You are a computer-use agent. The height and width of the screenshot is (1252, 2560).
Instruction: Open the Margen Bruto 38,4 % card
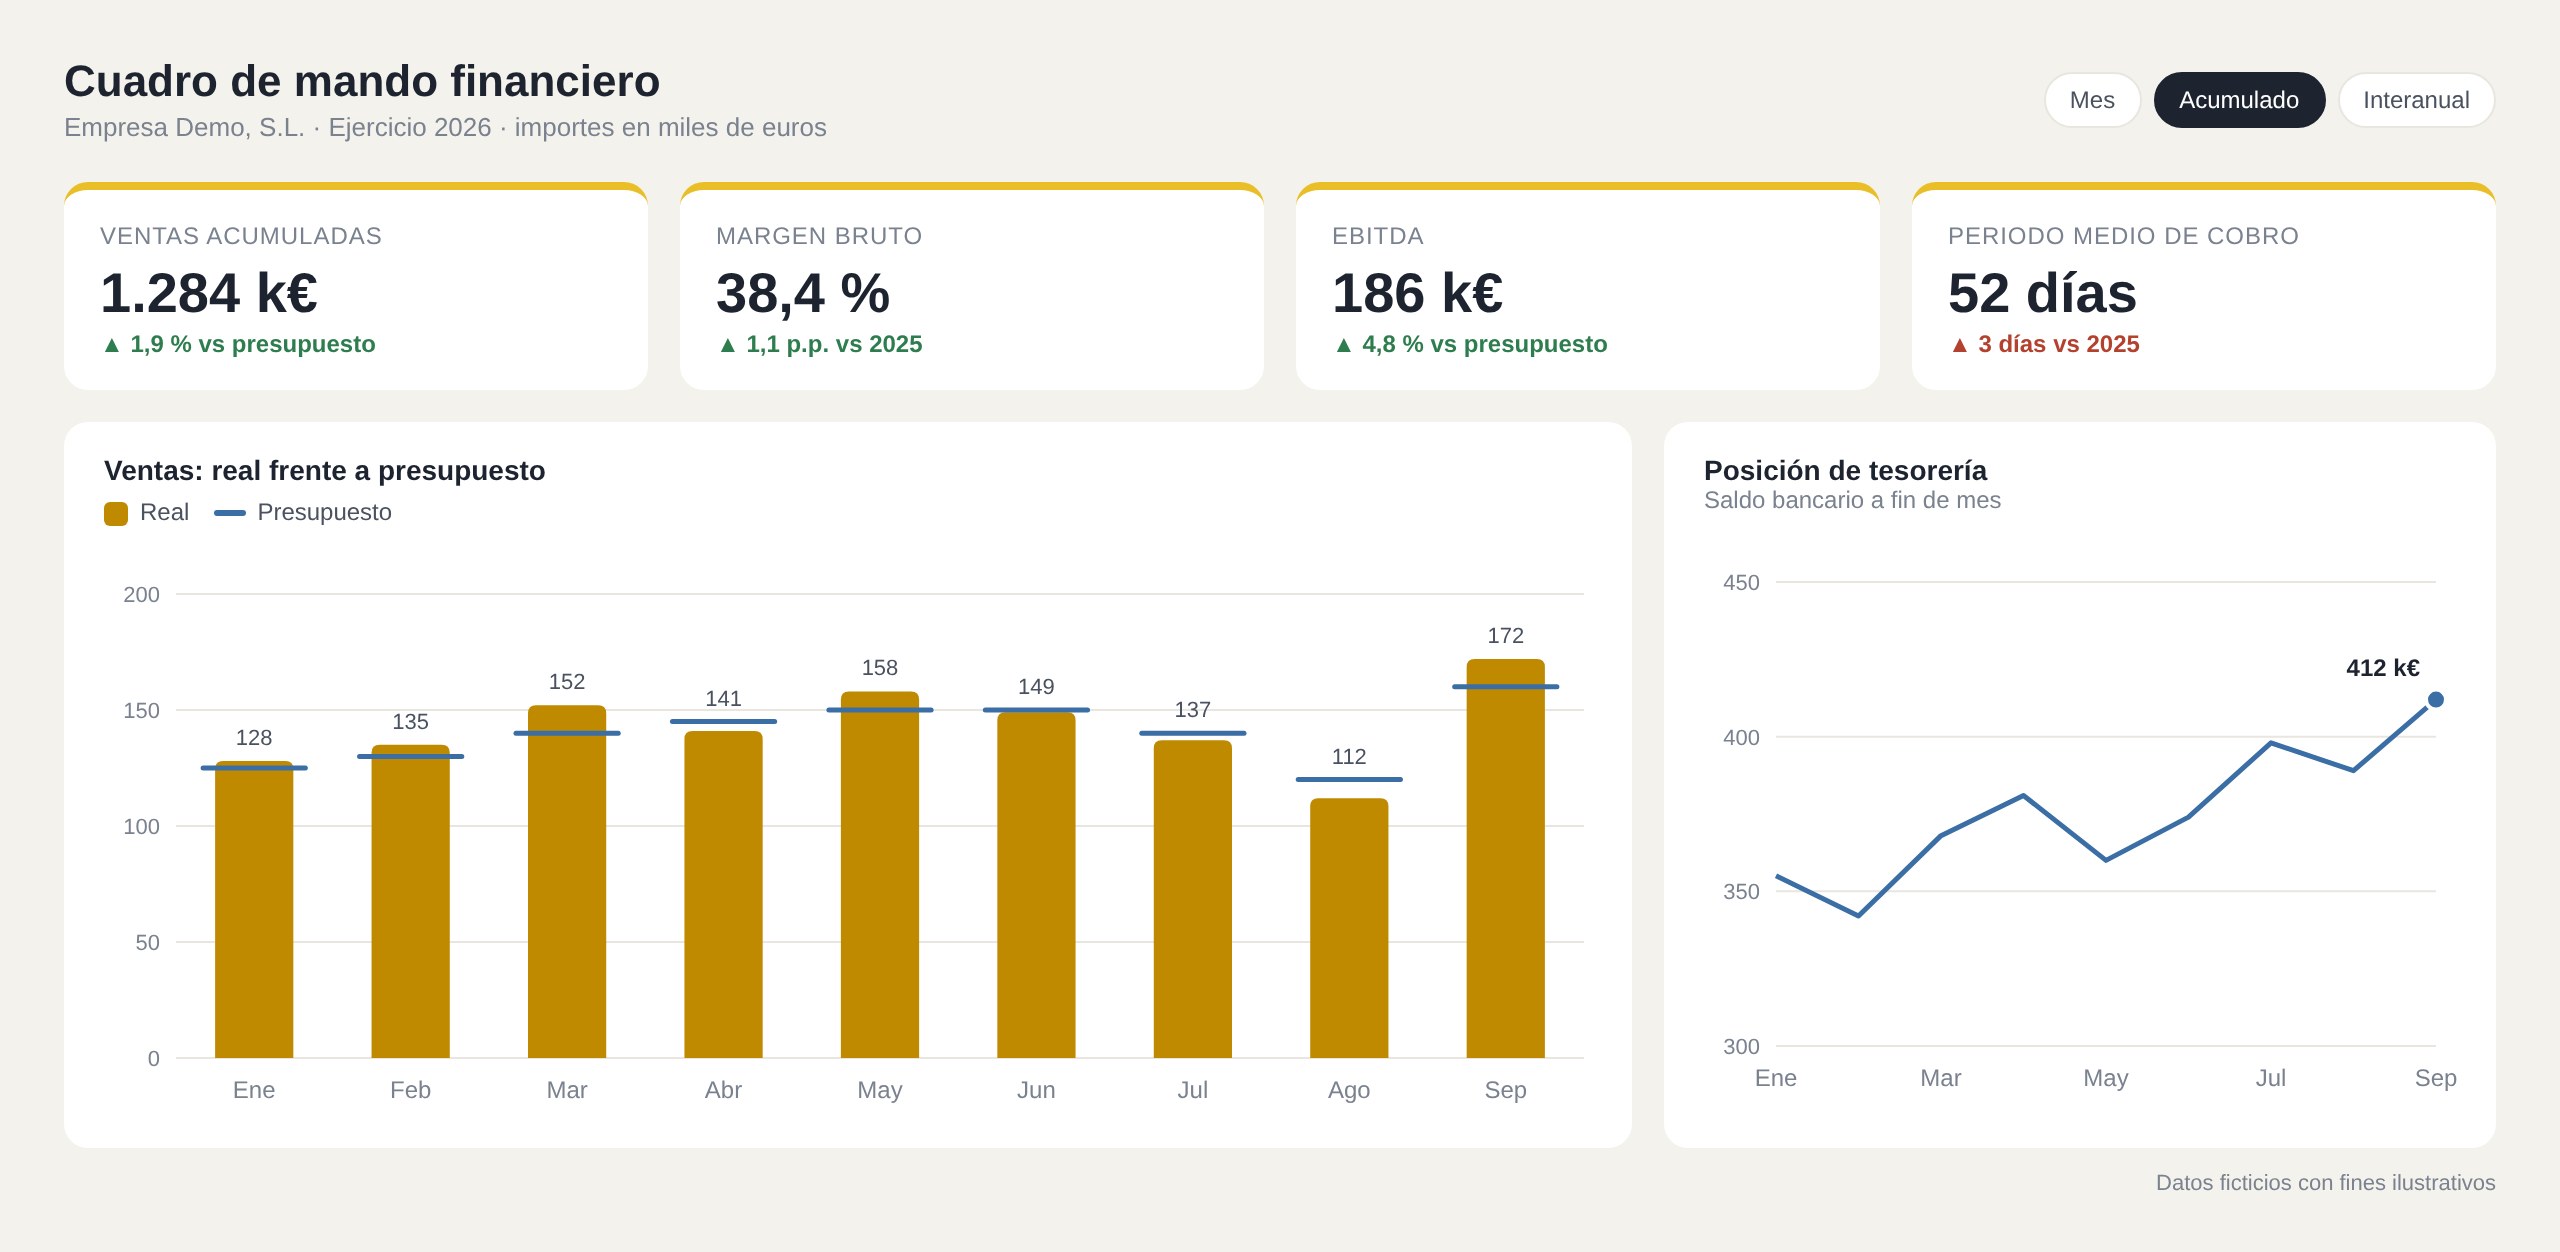[972, 286]
